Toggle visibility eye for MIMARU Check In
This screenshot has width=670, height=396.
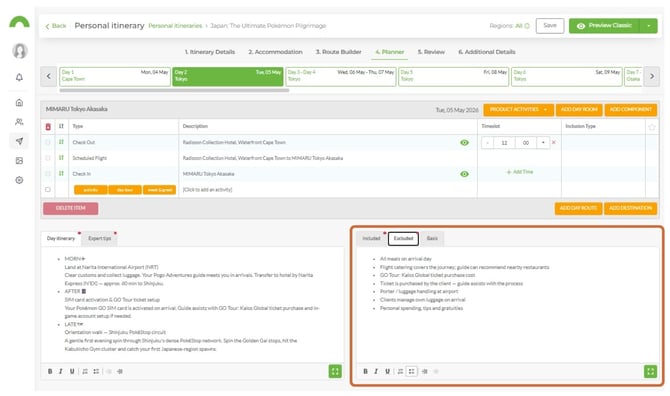pos(464,174)
